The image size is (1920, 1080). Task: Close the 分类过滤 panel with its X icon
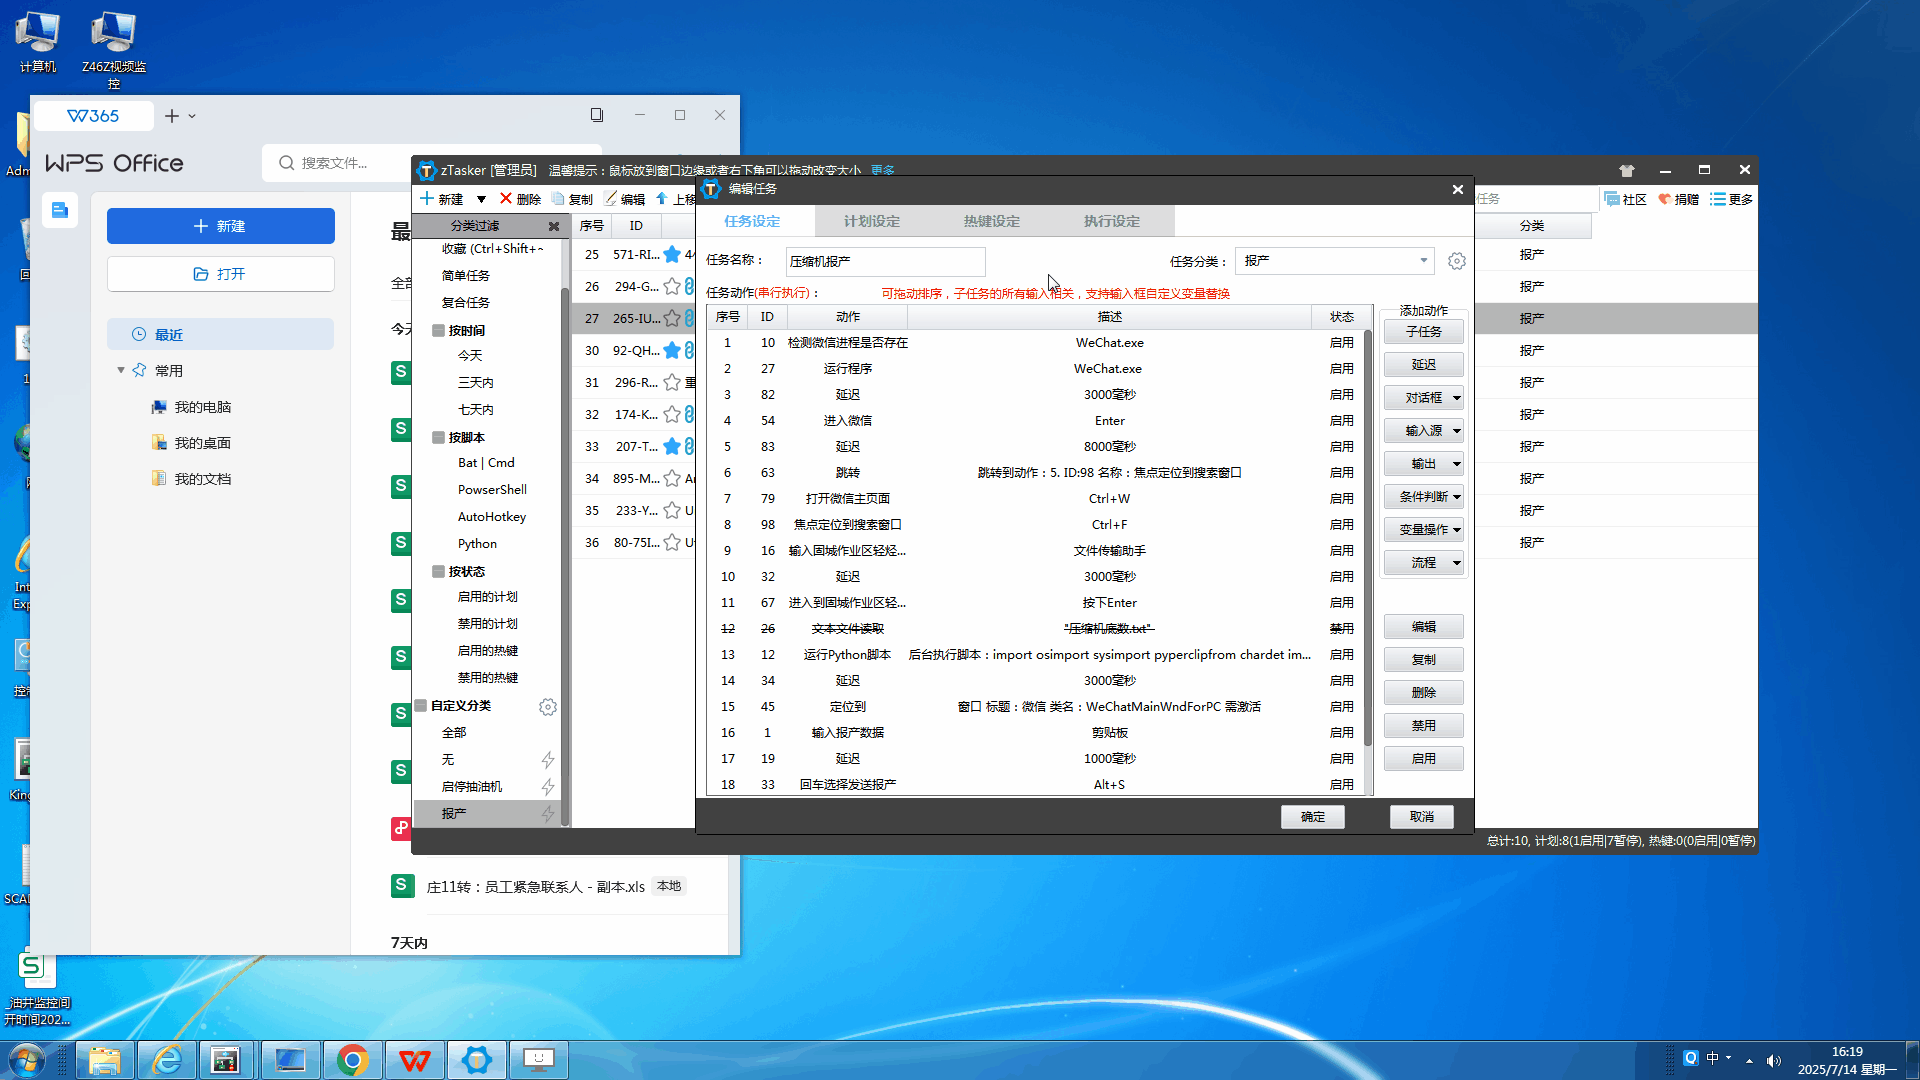(x=554, y=226)
